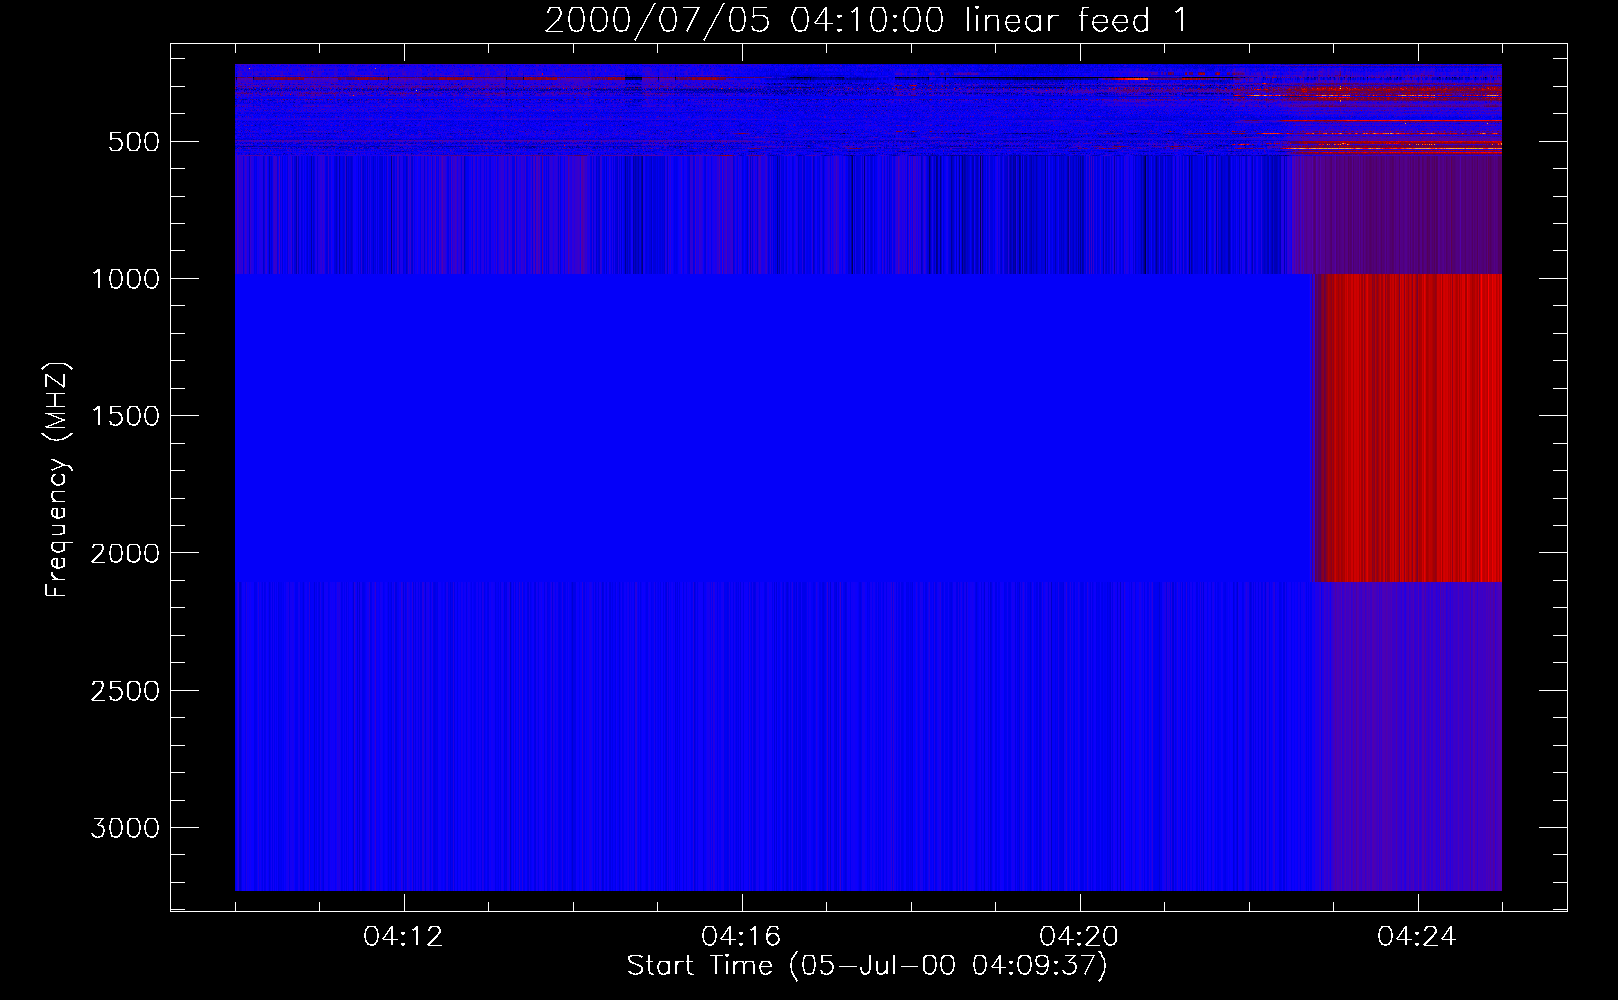
Task: Click the solid blue spectrogram band between 1000 and 2000 MHz
Action: pos(772,427)
